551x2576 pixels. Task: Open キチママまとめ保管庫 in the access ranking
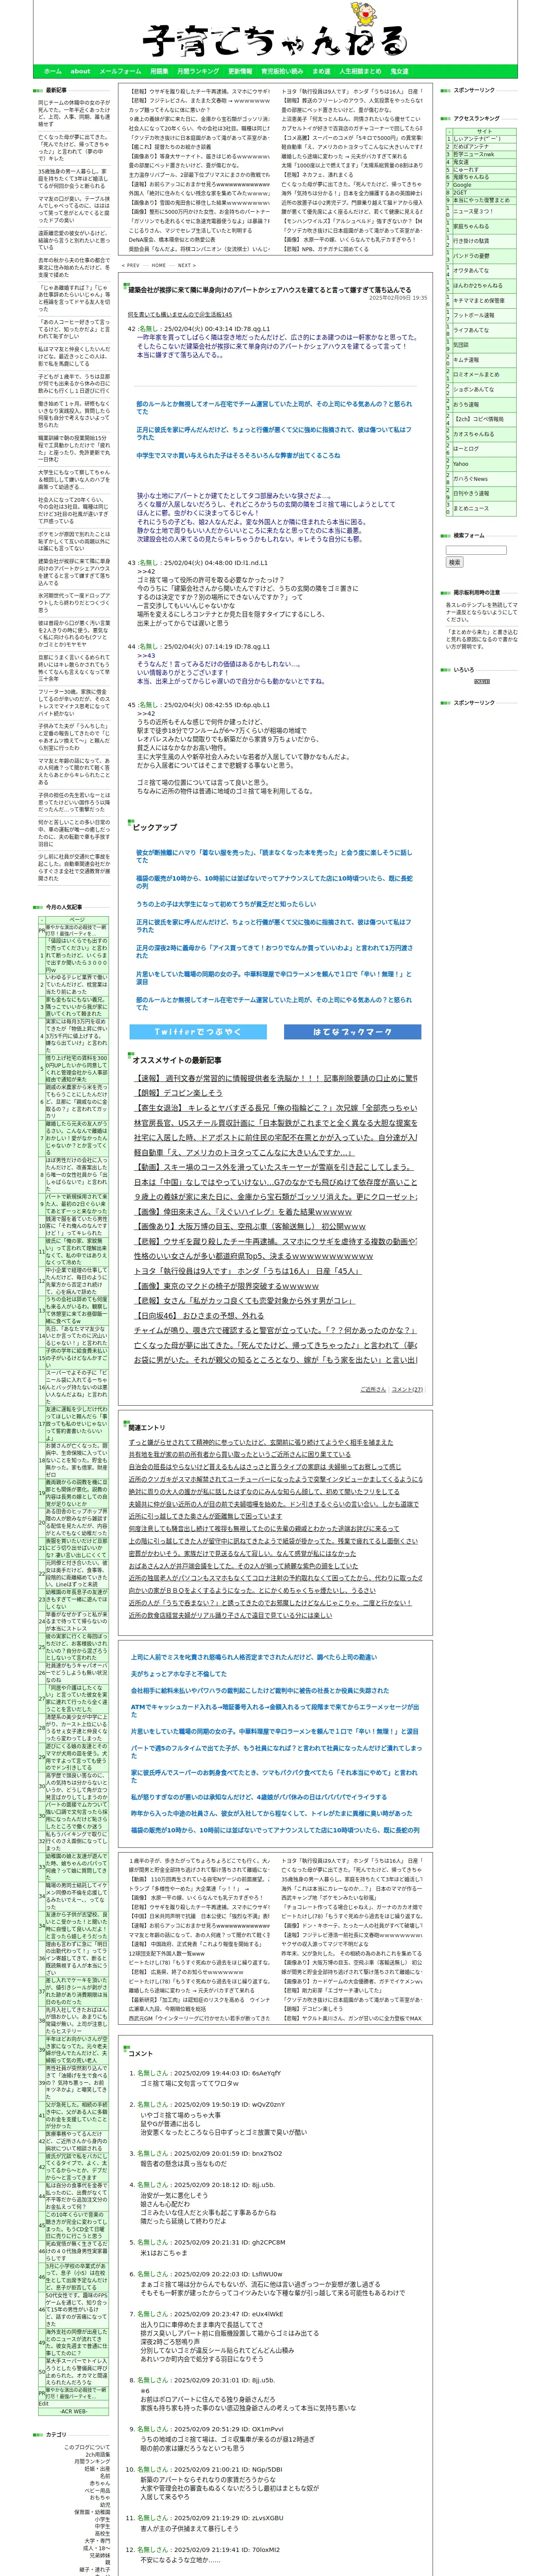click(479, 300)
